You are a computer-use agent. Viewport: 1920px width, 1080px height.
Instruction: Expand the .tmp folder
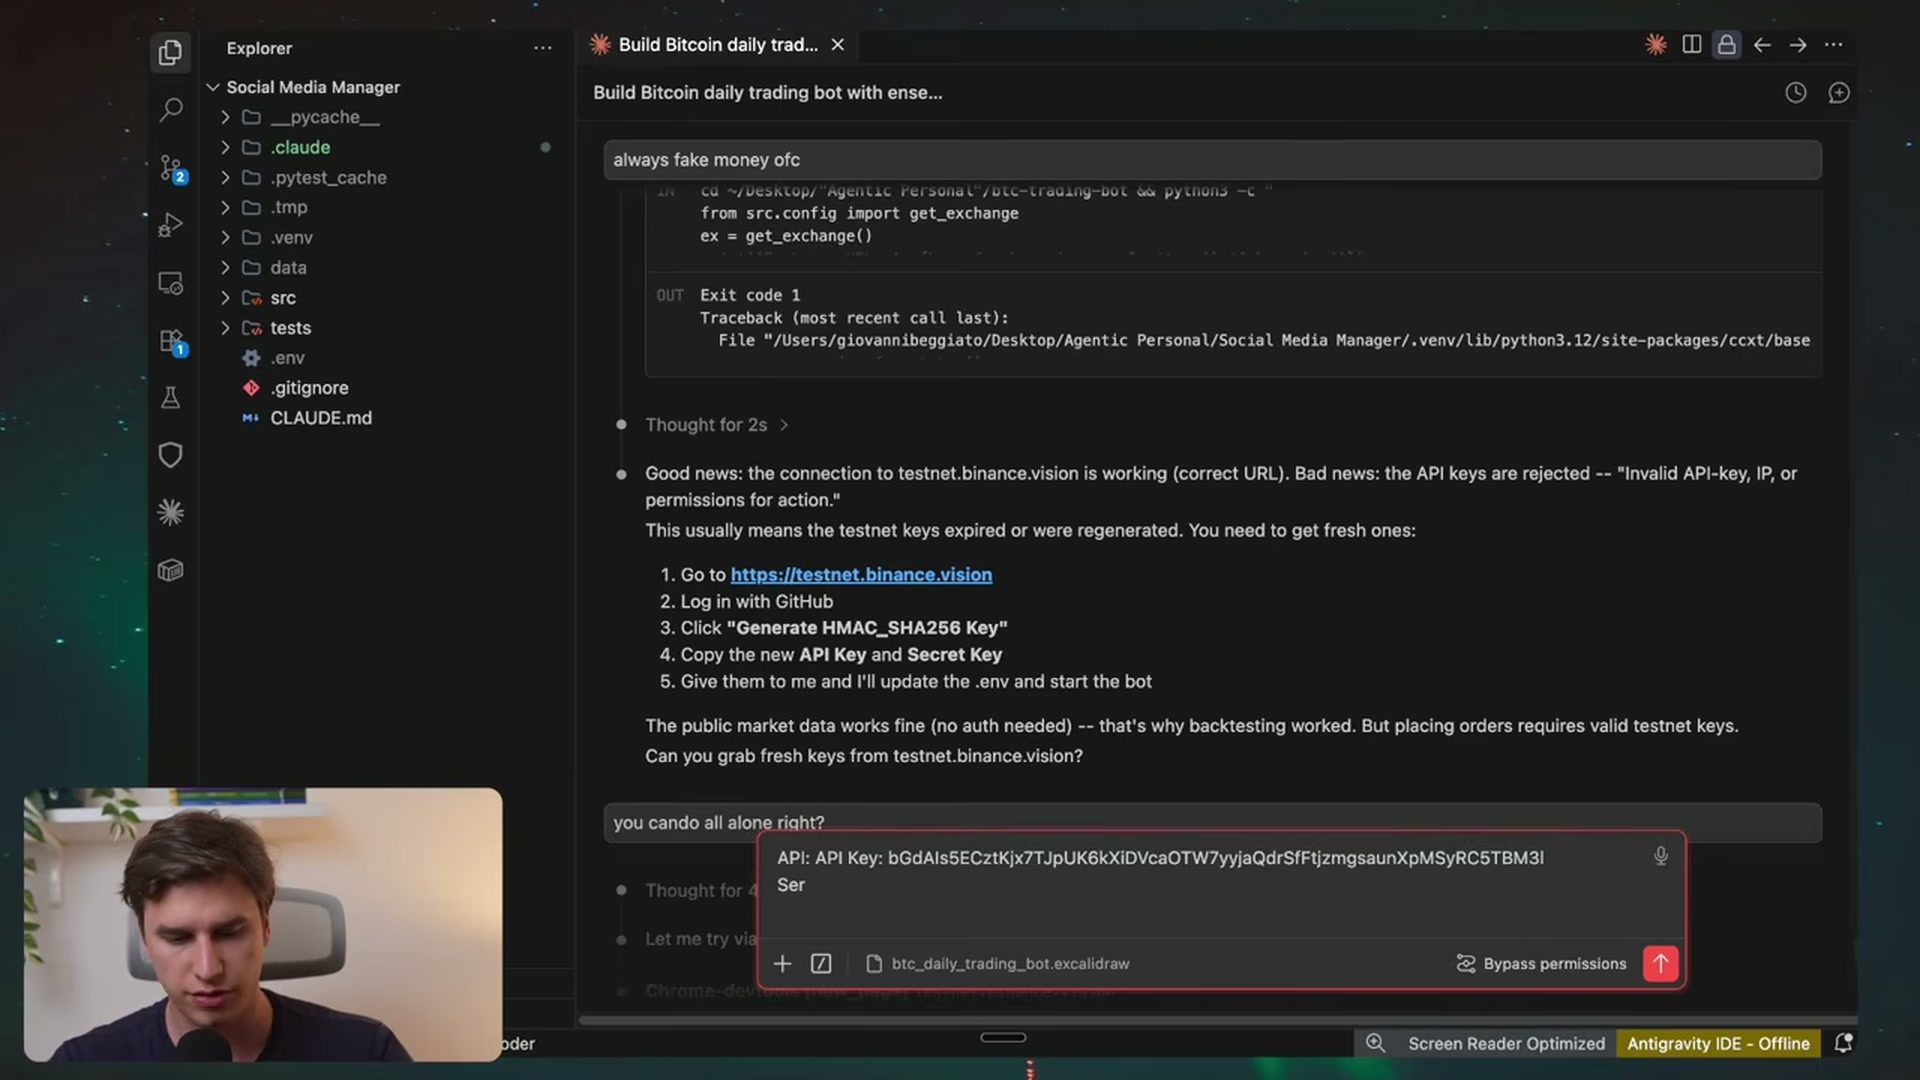point(225,207)
